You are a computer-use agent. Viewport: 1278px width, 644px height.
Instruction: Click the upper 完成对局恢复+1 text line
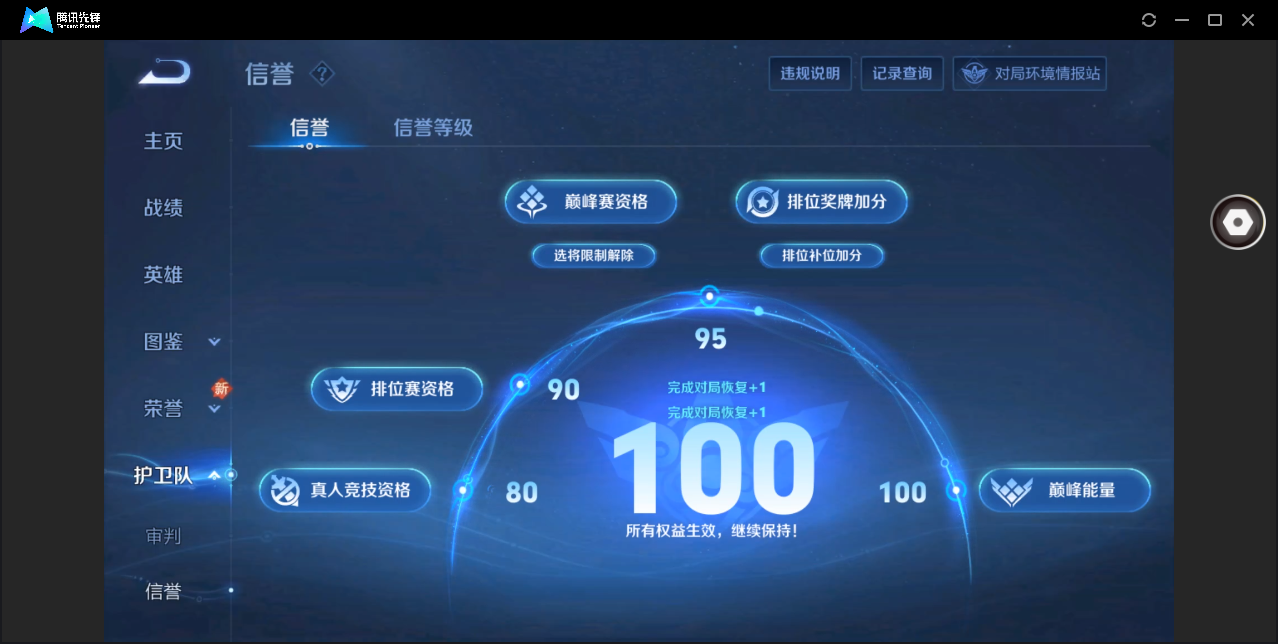[x=717, y=388]
